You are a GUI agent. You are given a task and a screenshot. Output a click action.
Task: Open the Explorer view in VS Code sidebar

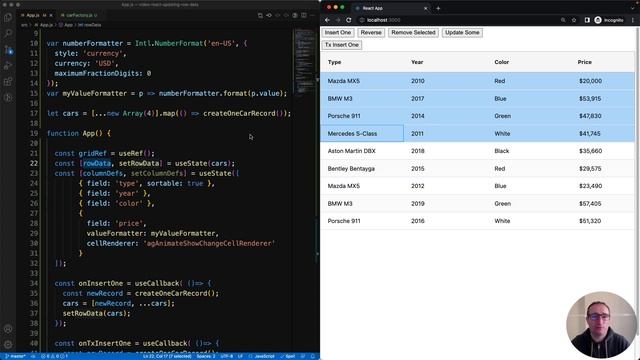(8, 18)
